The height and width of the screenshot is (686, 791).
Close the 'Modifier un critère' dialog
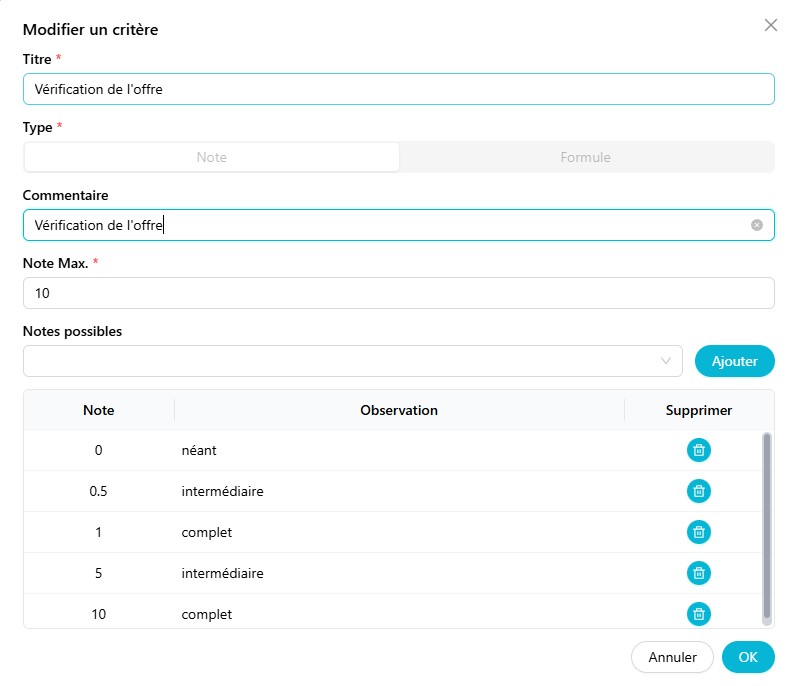coord(770,26)
